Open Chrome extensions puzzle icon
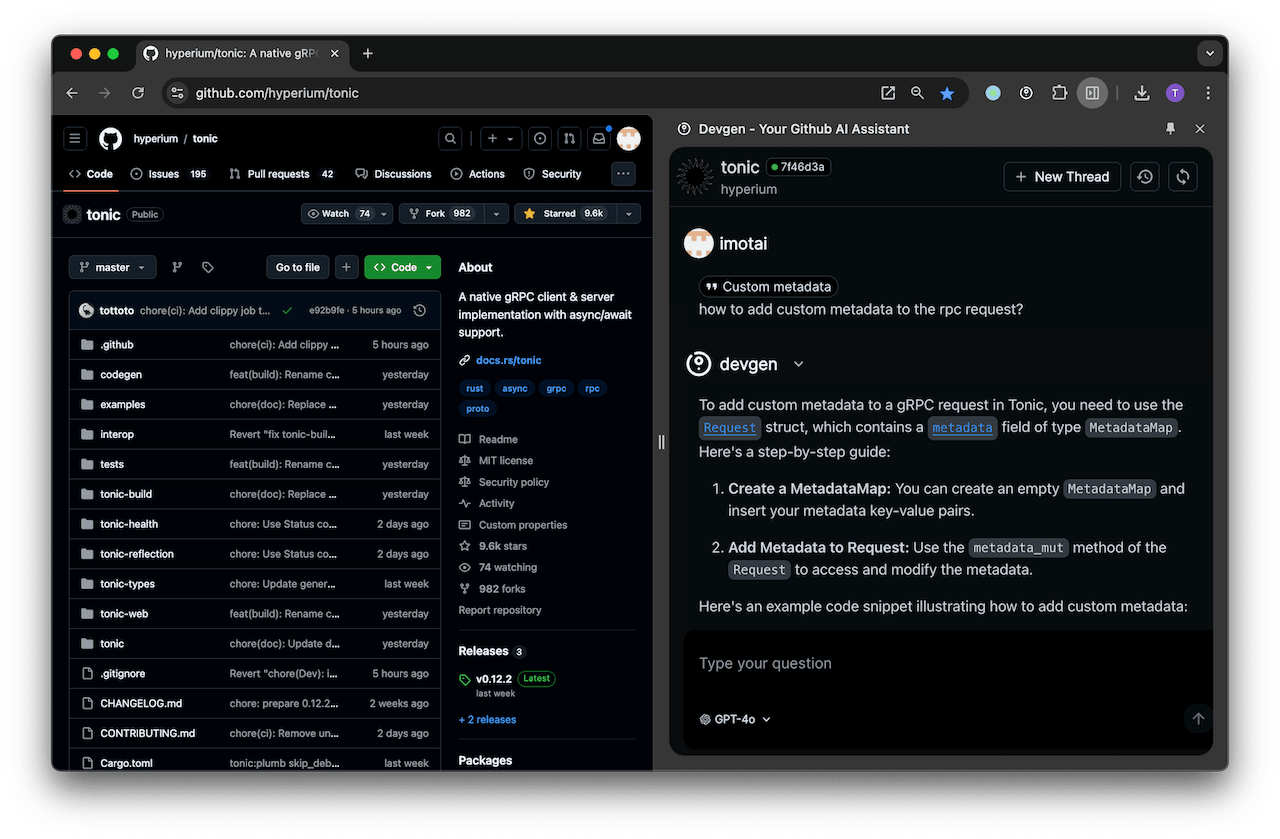The height and width of the screenshot is (839, 1280). click(x=1059, y=93)
